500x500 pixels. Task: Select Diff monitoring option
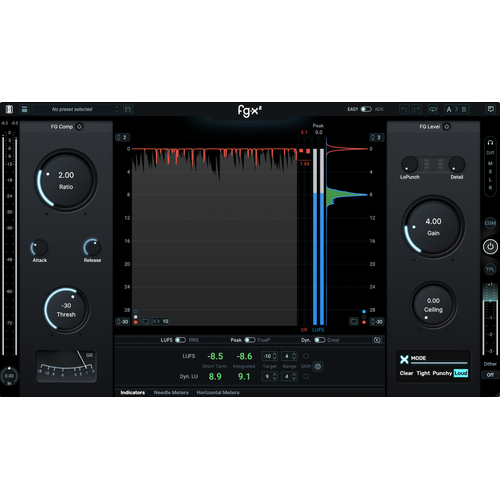pos(490,153)
